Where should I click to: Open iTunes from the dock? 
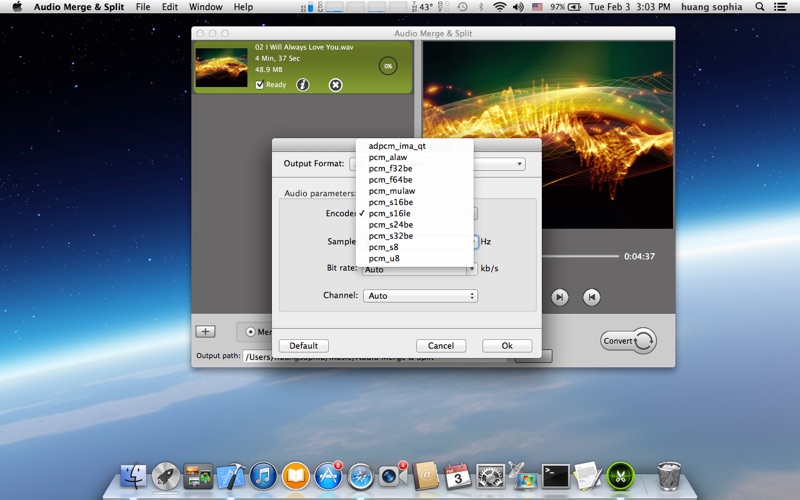[263, 475]
